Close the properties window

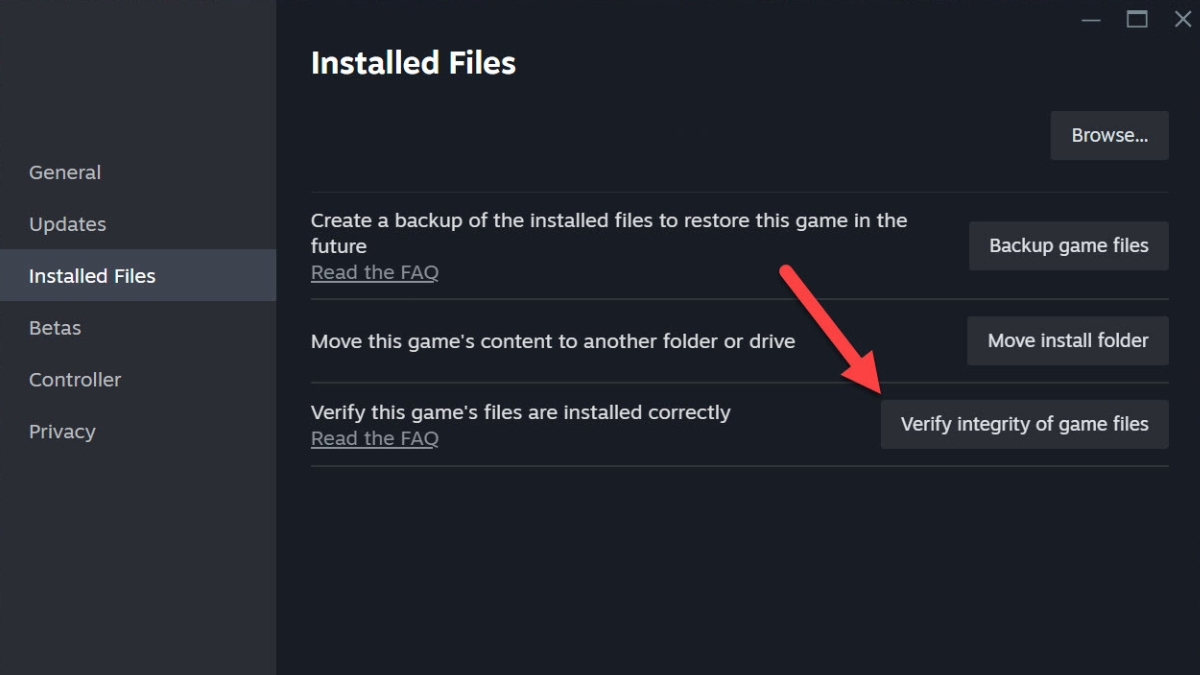pos(1182,20)
